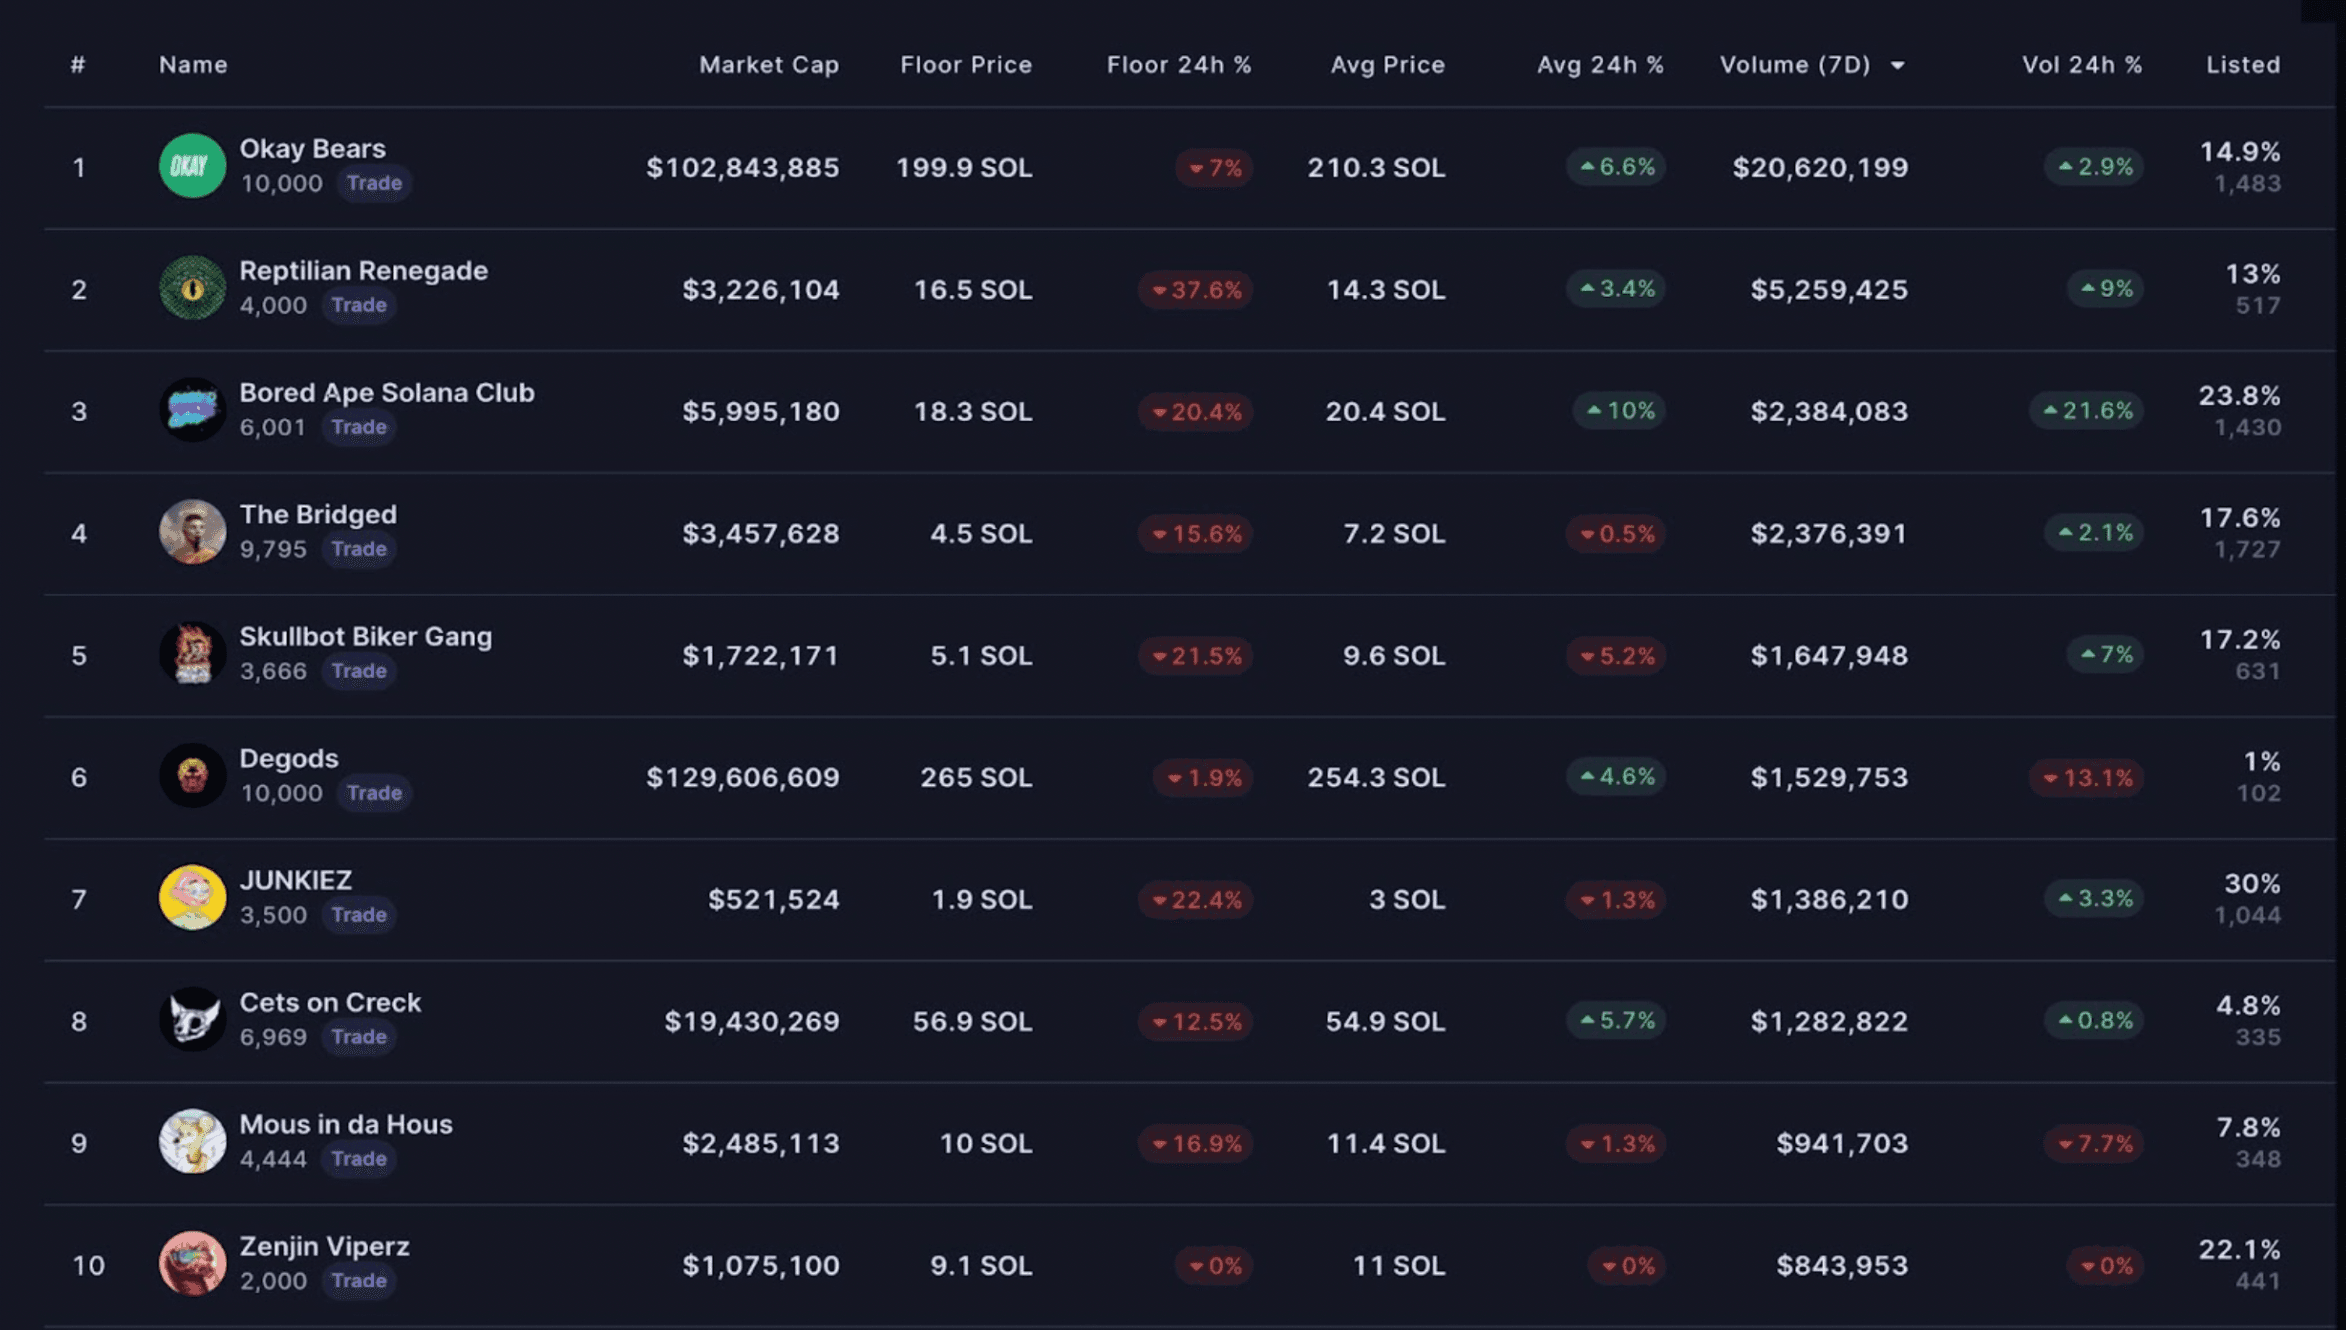Viewport: 2346px width, 1330px height.
Task: Click the 21.6% volume change badge
Action: coord(2086,411)
